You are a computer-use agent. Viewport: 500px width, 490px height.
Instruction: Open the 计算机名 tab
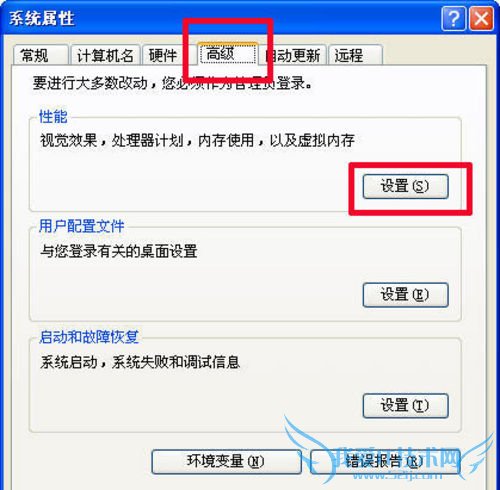[105, 55]
